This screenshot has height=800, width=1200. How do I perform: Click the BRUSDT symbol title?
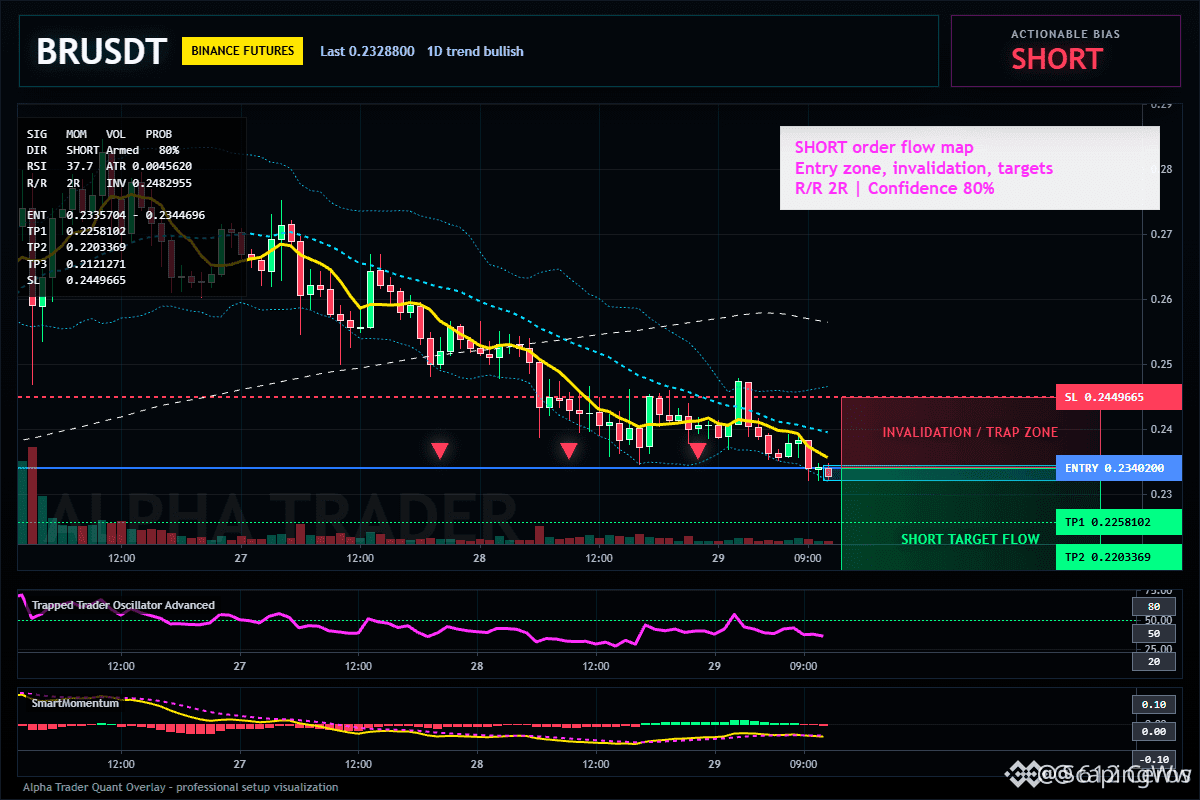click(x=101, y=51)
